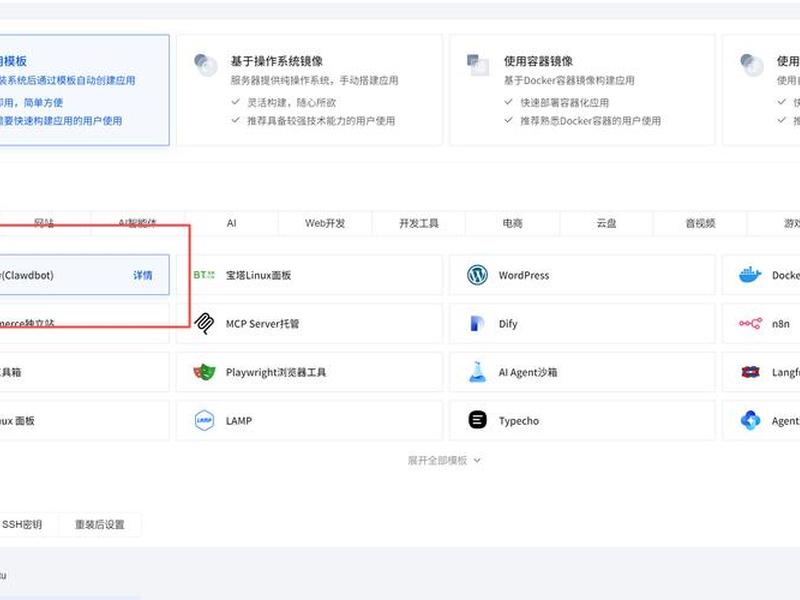Select the 音视频 category tab
Image resolution: width=800 pixels, height=600 pixels.
click(x=700, y=223)
